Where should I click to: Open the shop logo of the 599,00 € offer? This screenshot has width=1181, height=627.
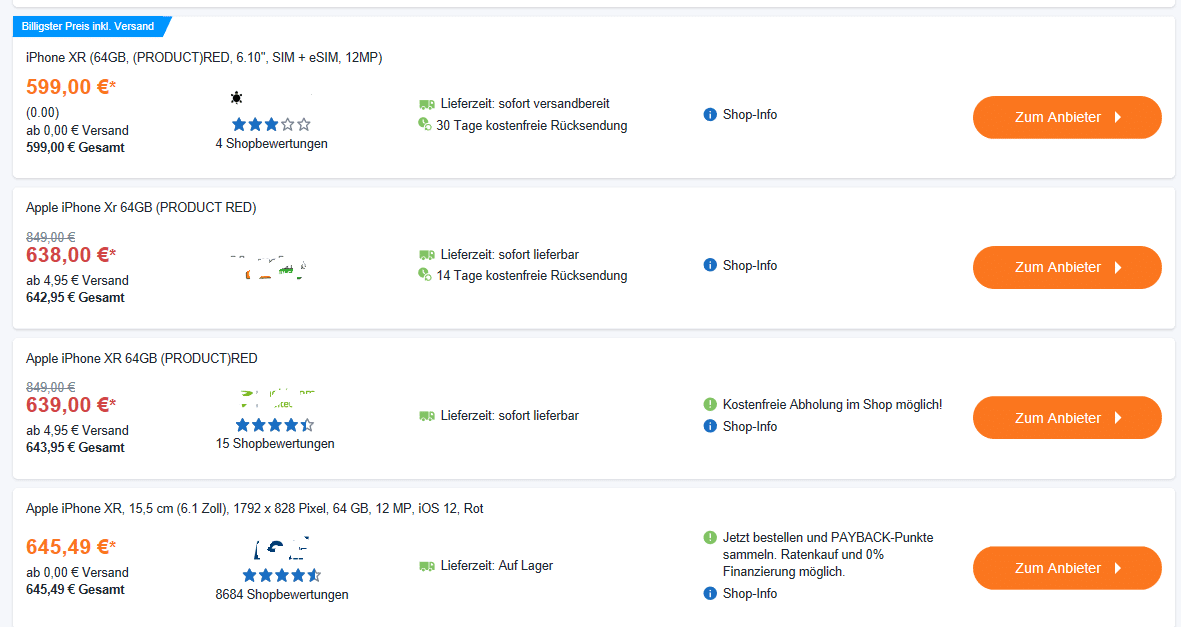(271, 98)
